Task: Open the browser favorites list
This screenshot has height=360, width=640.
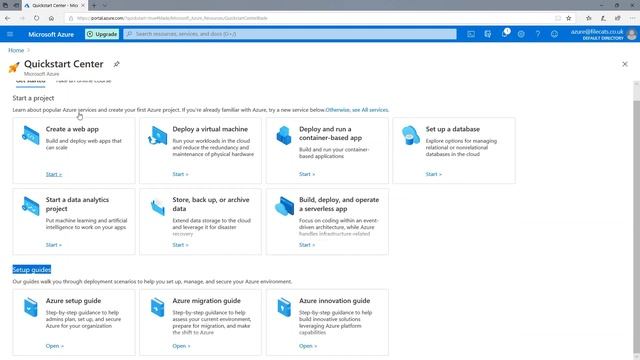Action: pos(589,18)
